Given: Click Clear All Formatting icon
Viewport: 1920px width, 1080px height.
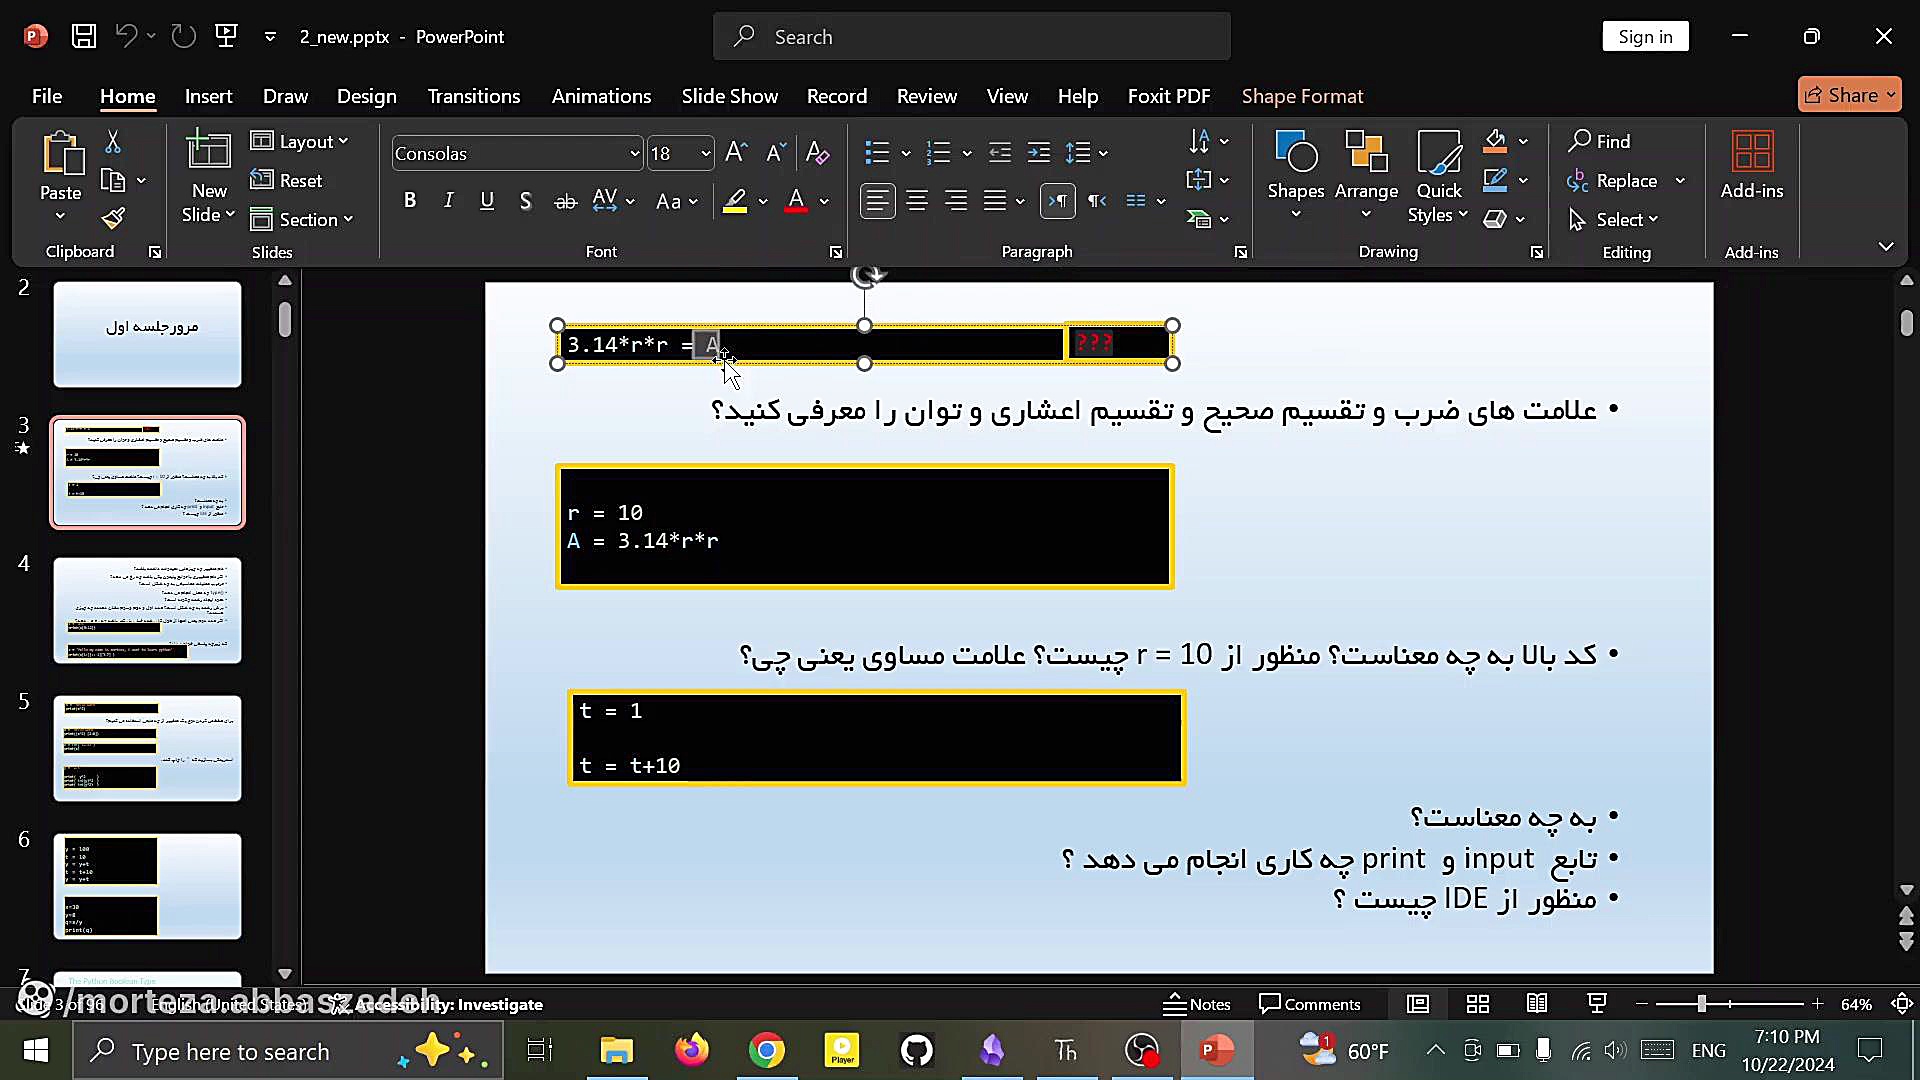Looking at the screenshot, I should [x=817, y=152].
